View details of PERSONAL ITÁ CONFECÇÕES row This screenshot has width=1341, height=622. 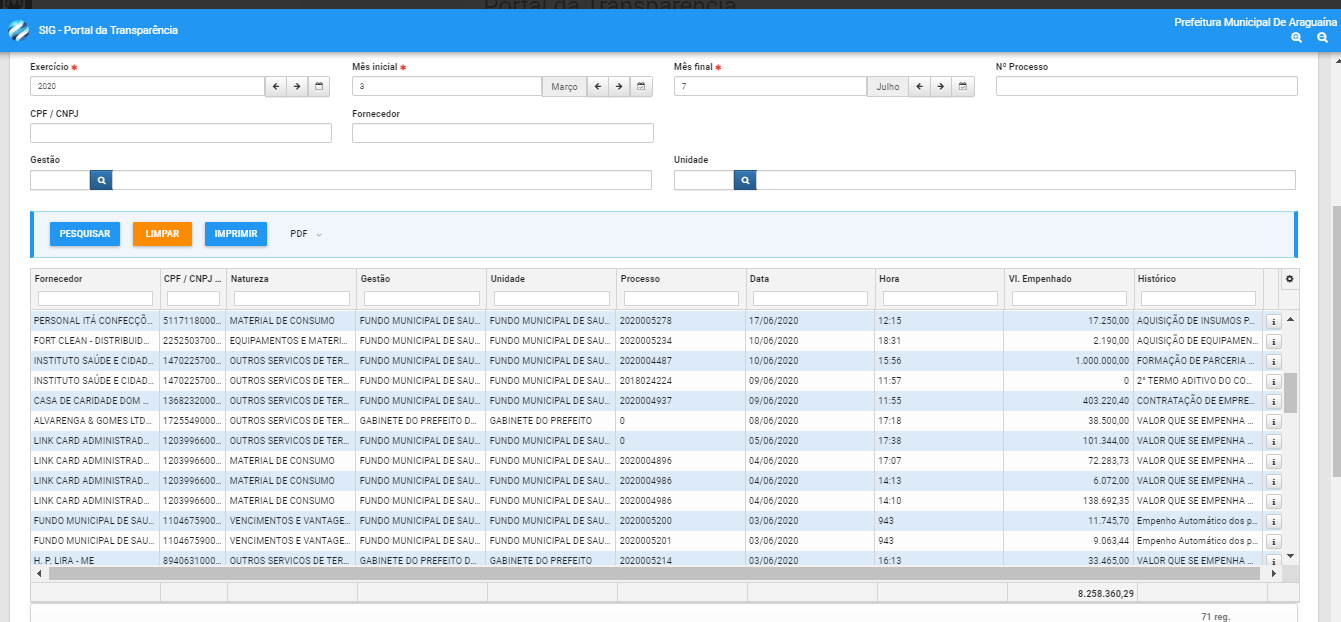[1274, 321]
